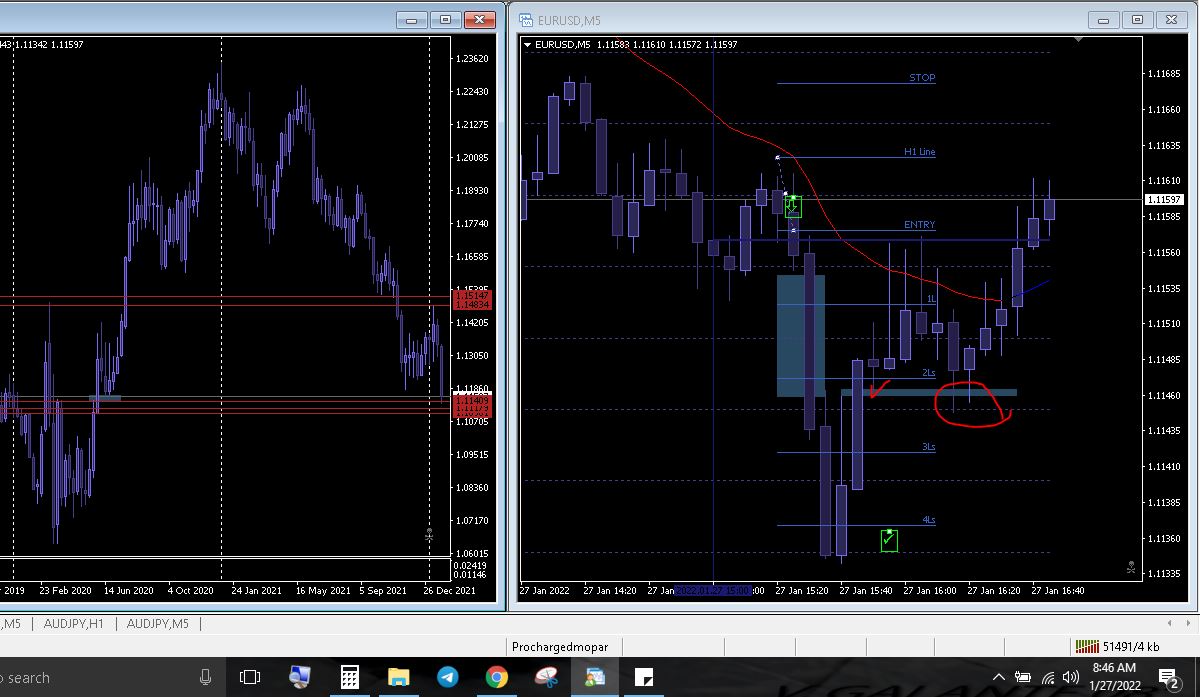Select the 3Ls level label
1200x697 pixels.
tap(929, 447)
